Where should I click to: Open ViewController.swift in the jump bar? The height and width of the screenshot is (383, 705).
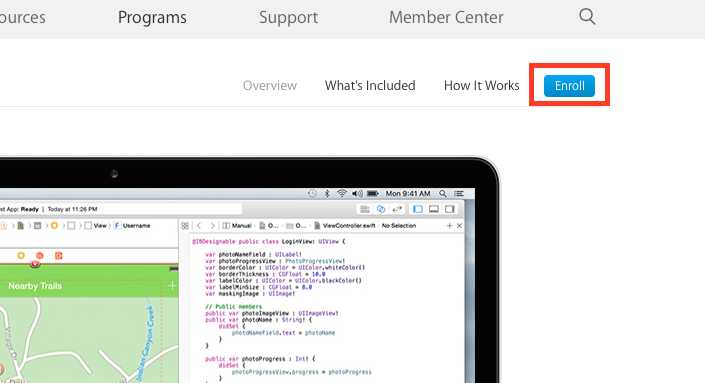click(x=344, y=226)
